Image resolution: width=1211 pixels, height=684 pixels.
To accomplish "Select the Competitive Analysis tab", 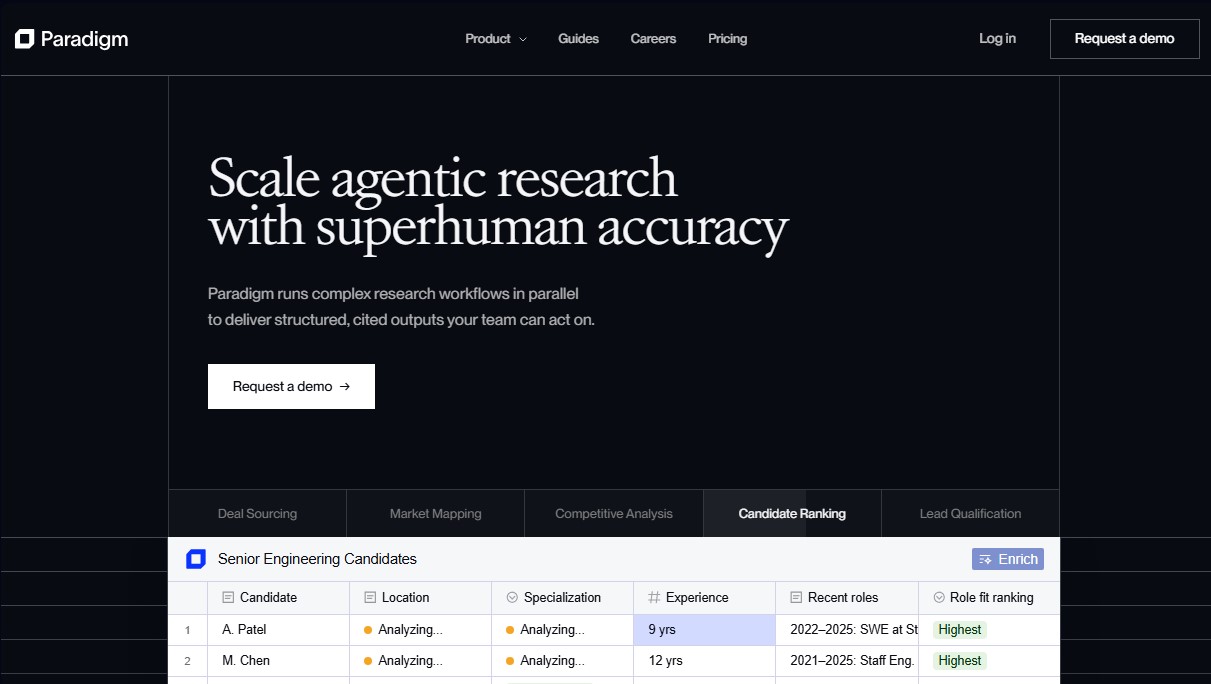I will pyautogui.click(x=614, y=513).
